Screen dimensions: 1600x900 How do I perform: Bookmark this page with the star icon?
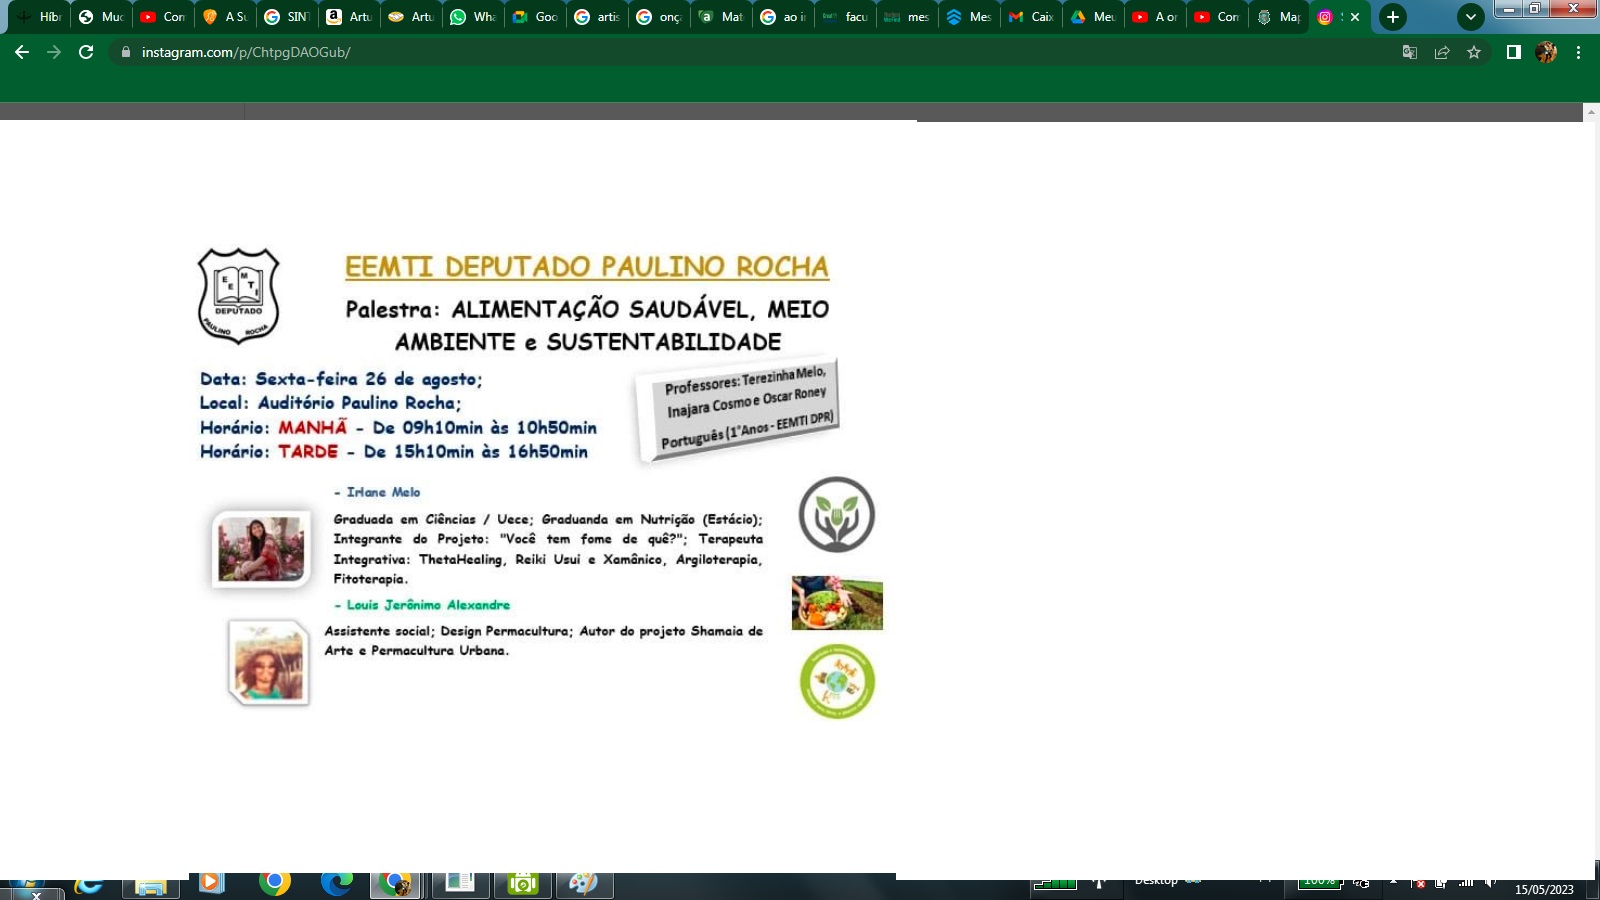(x=1474, y=52)
